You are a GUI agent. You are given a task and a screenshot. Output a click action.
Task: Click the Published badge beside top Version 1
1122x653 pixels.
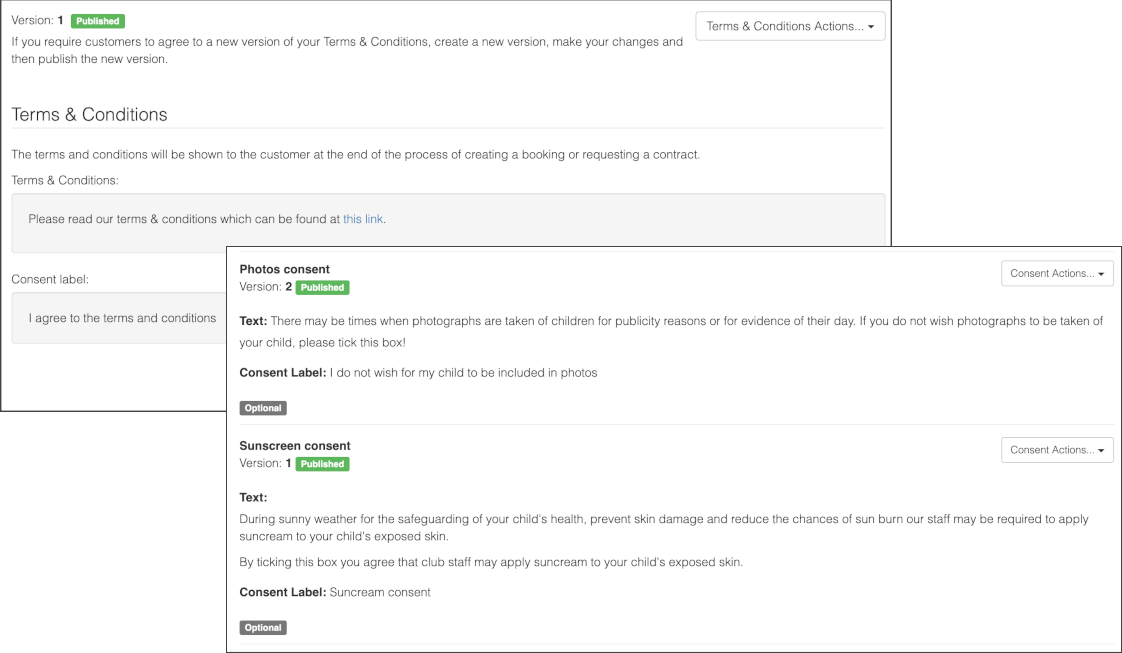point(98,21)
